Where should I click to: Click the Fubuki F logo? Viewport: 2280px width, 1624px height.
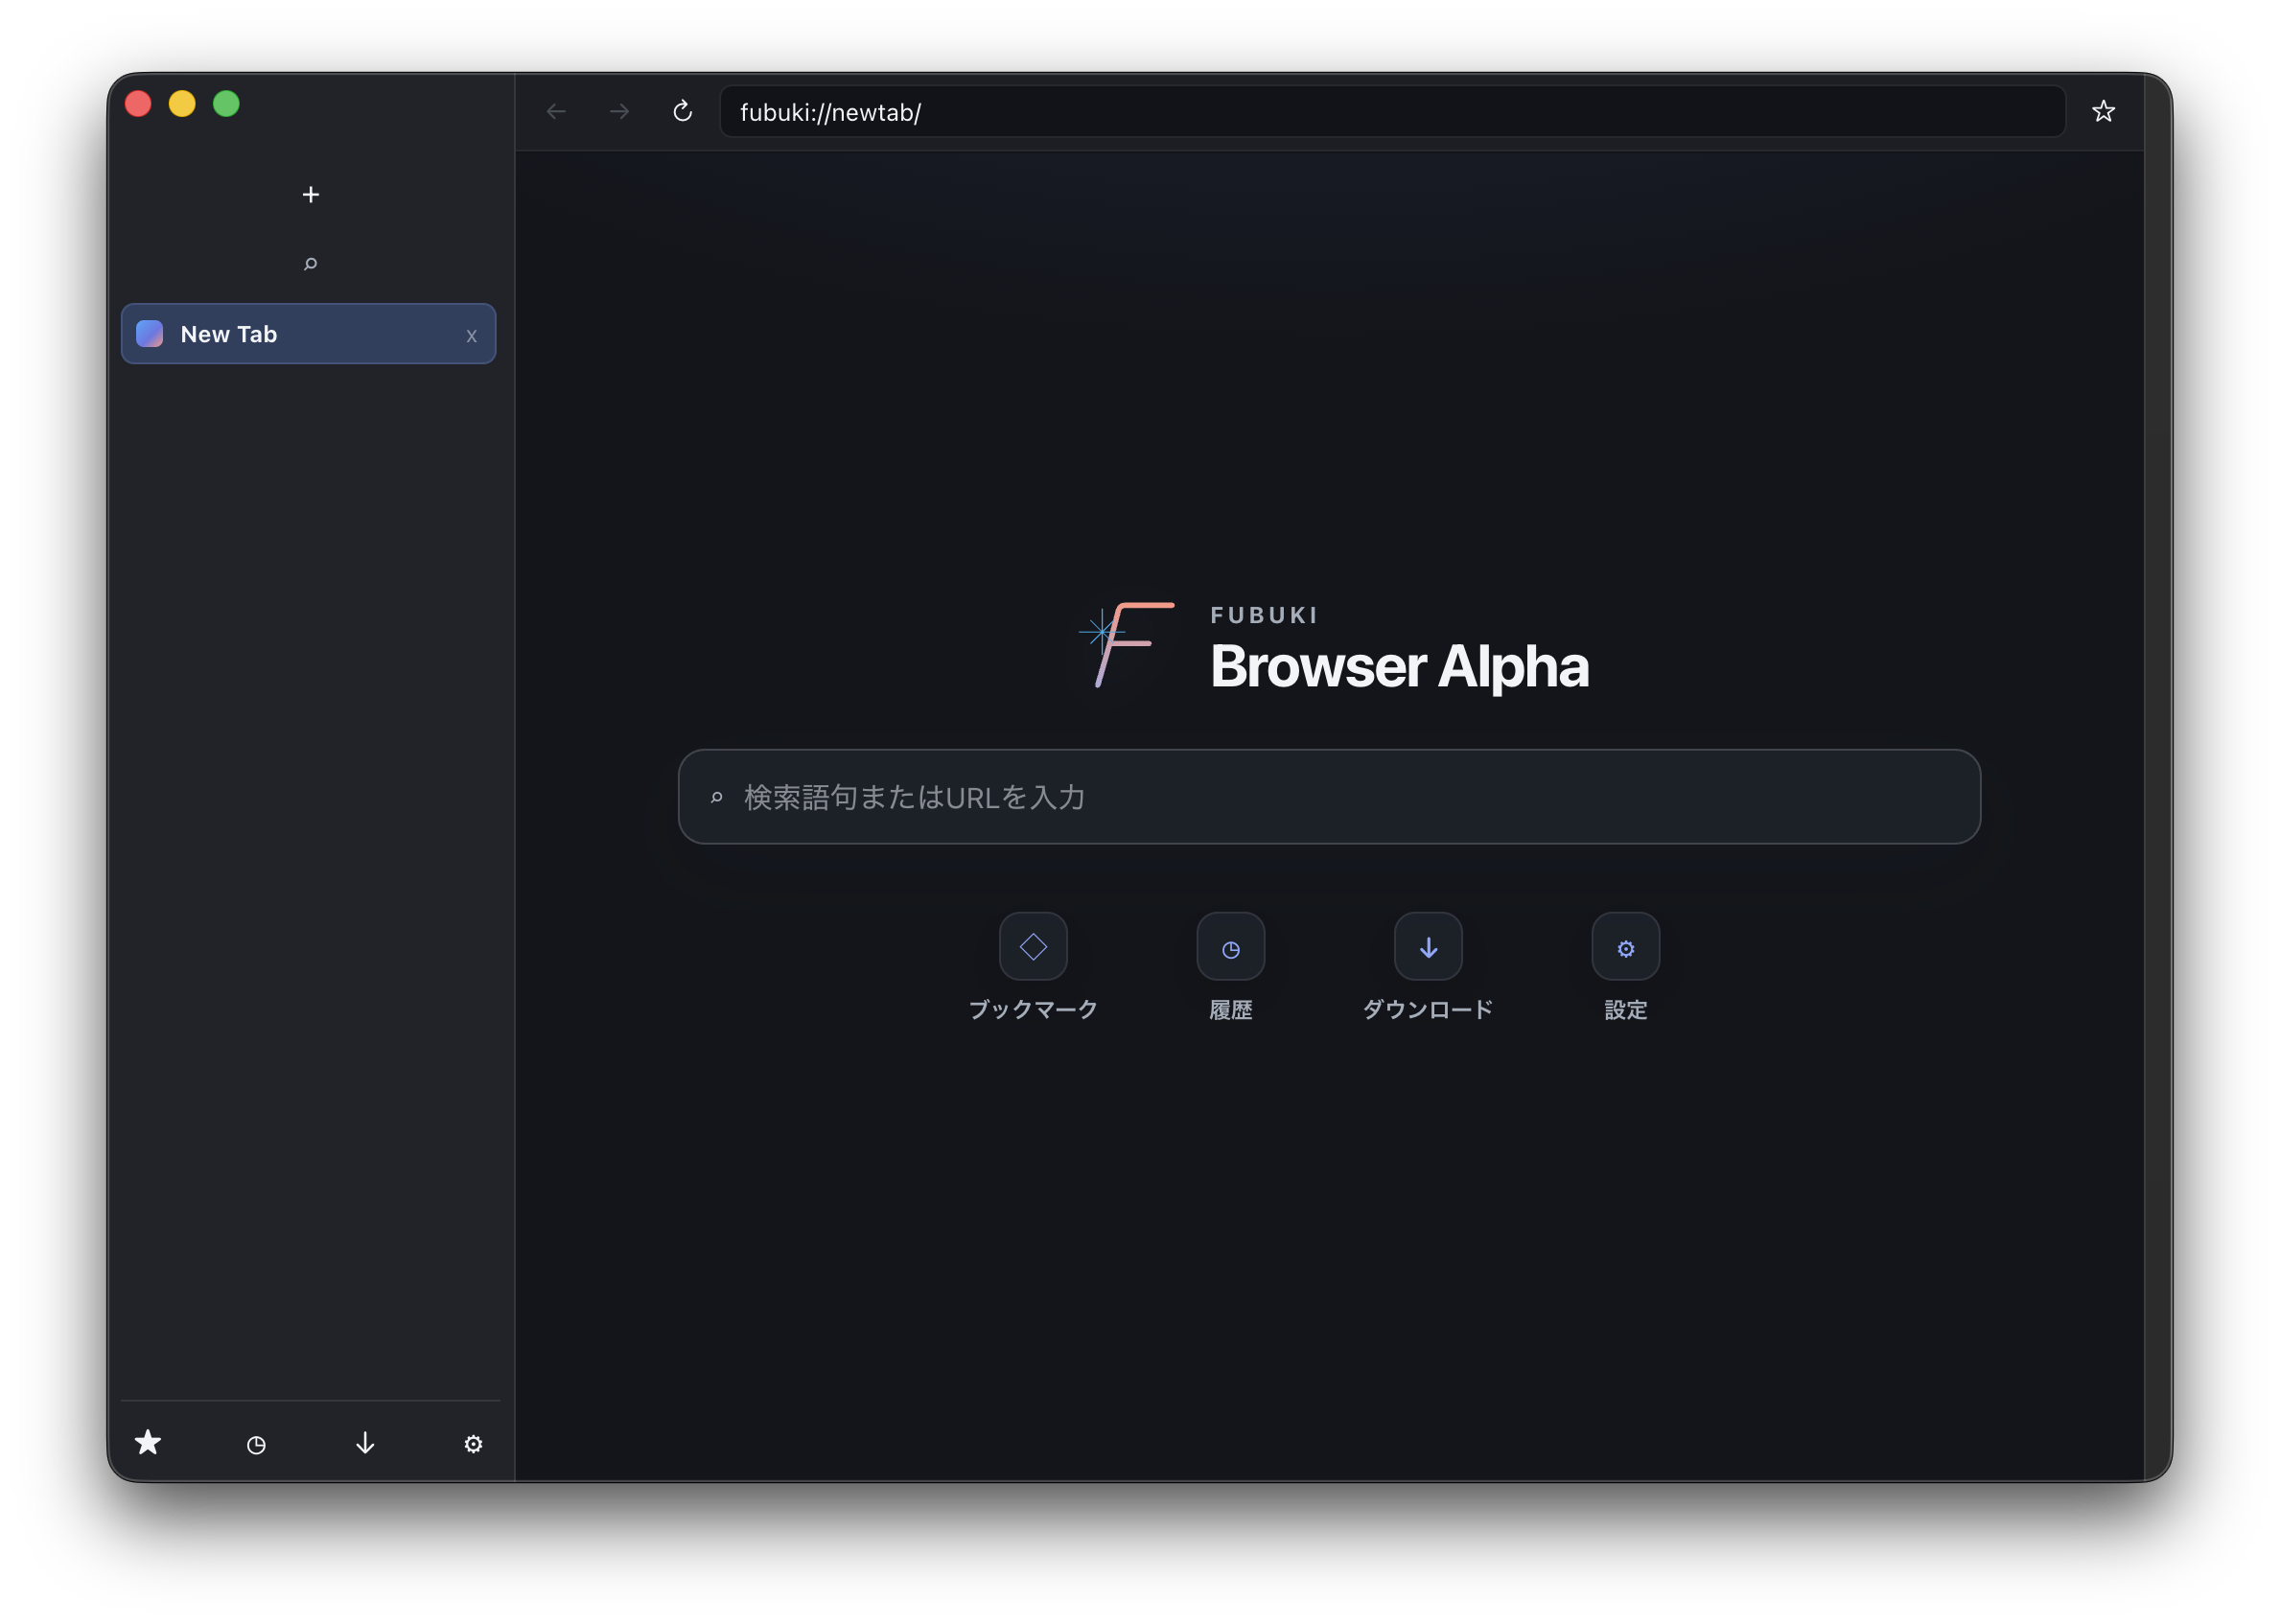coord(1127,645)
